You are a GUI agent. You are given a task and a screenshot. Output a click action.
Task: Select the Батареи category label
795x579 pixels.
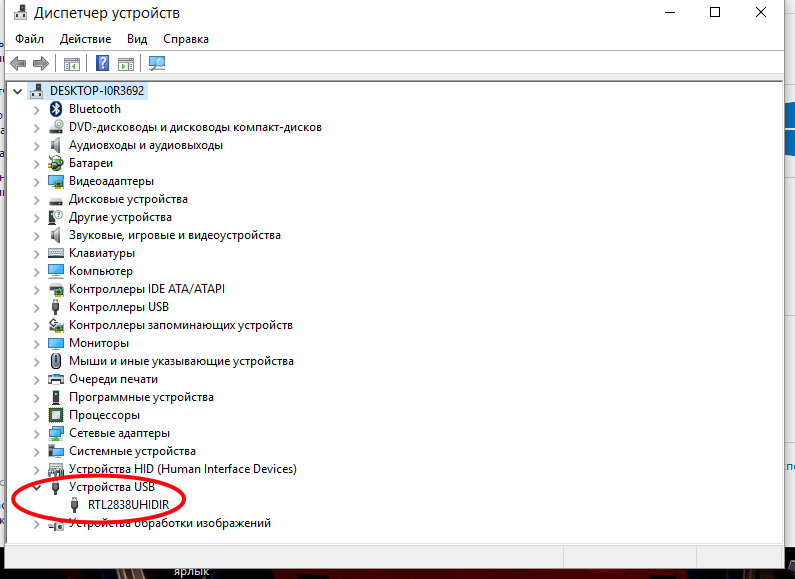91,163
